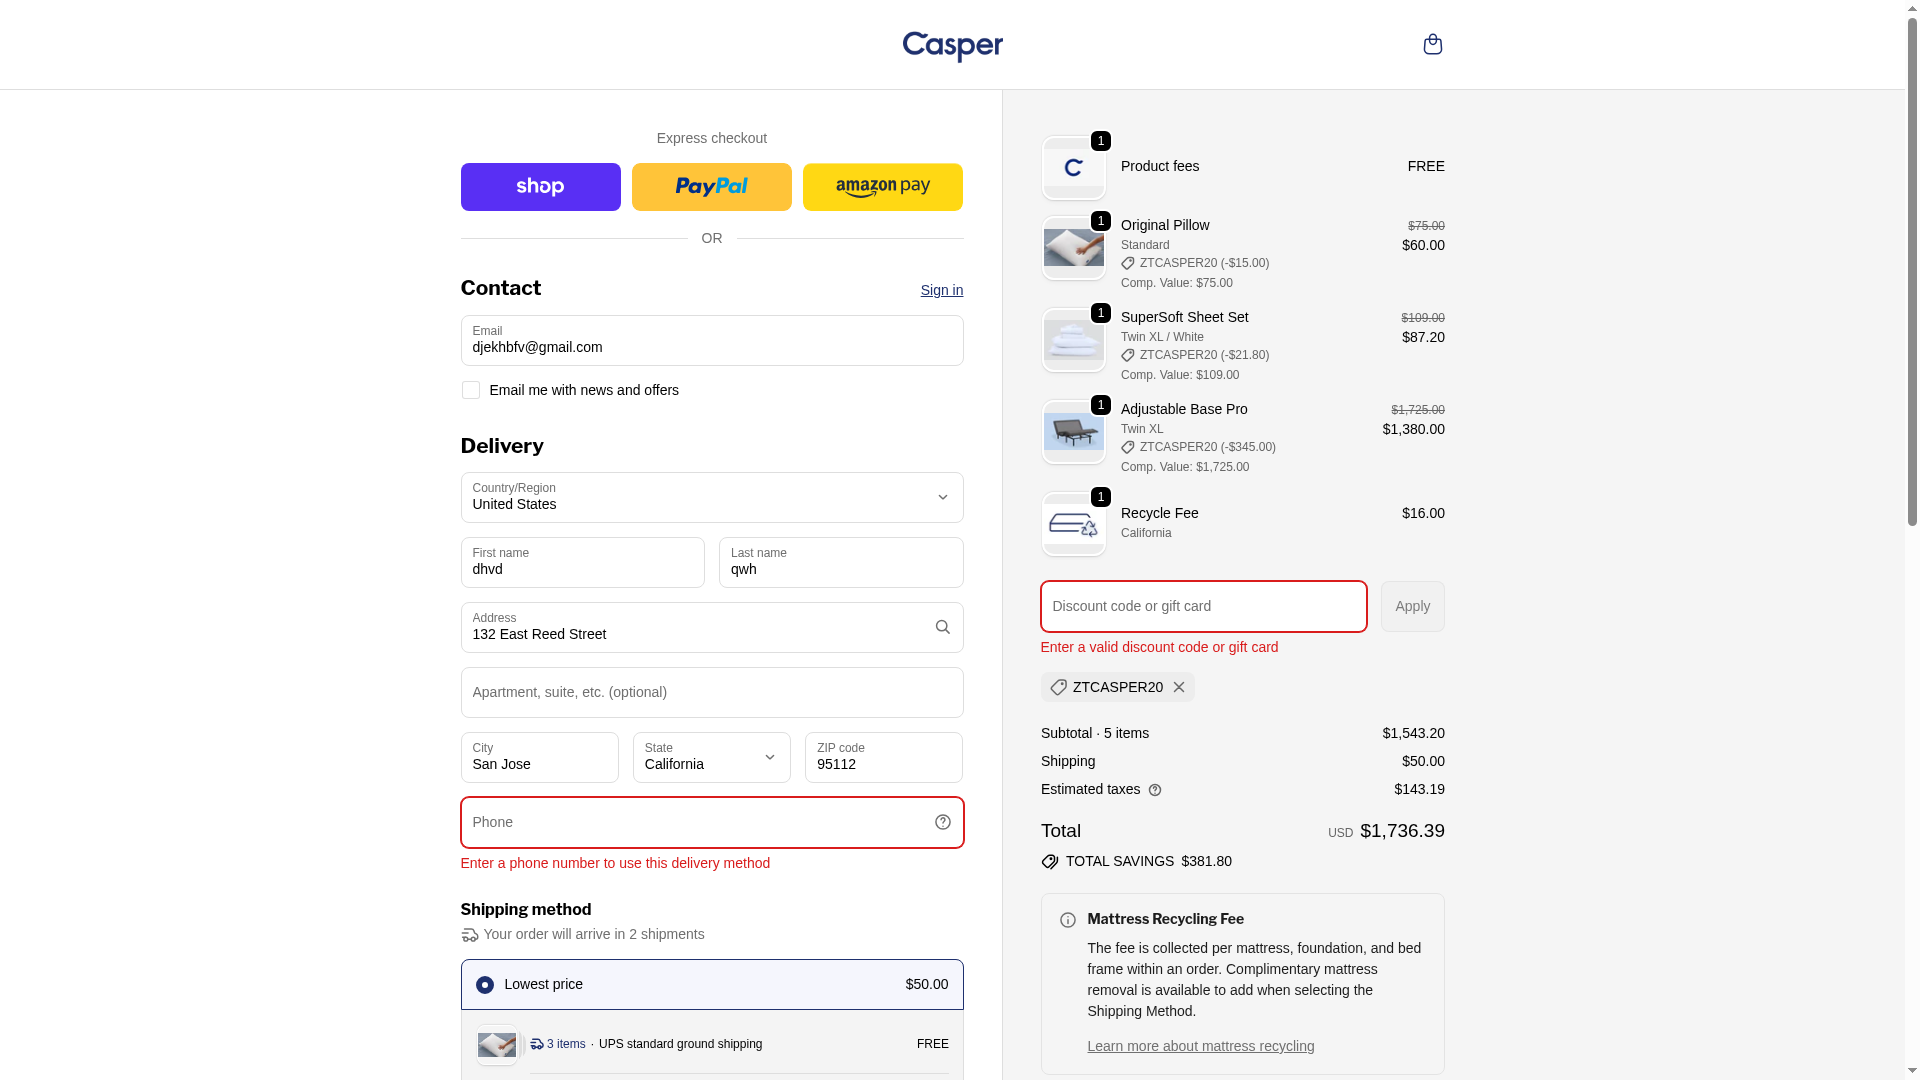The width and height of the screenshot is (1920, 1080).
Task: Click the address search magnifier icon
Action: pyautogui.click(x=942, y=627)
